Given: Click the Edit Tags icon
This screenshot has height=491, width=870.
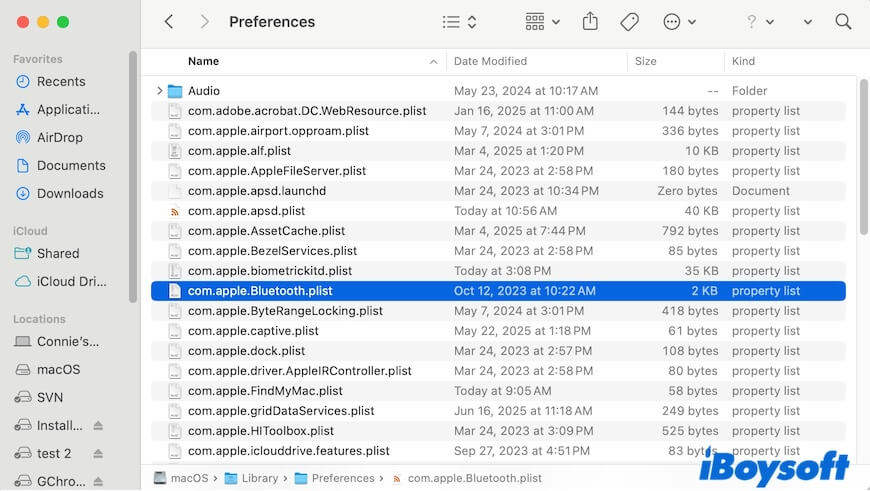Looking at the screenshot, I should pos(629,21).
